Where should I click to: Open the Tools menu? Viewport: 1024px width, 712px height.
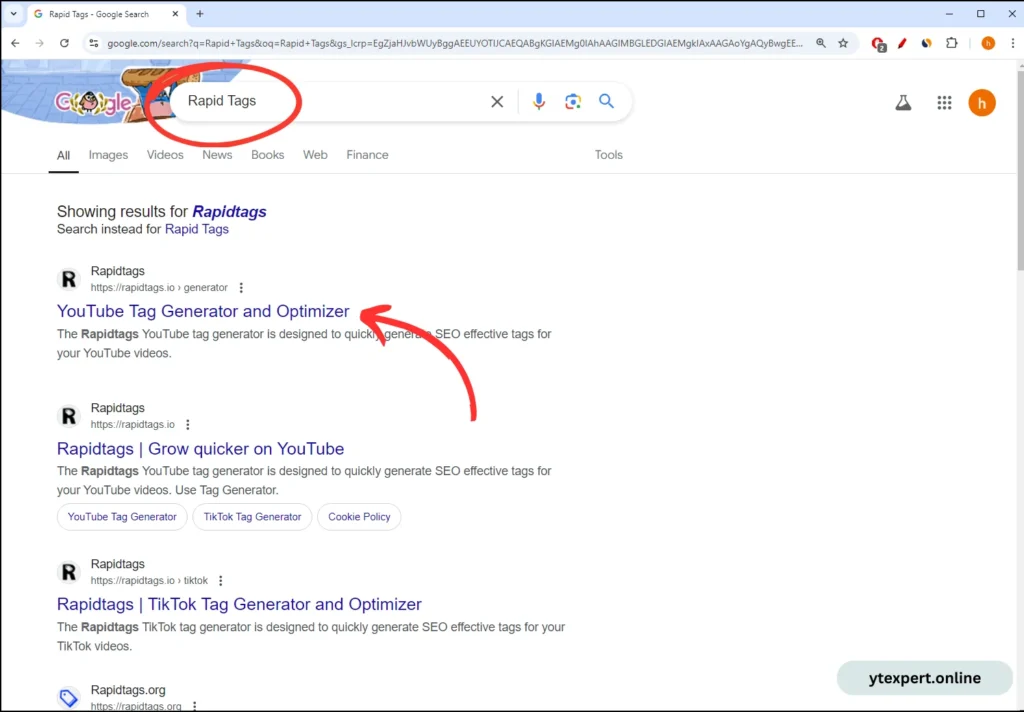click(x=609, y=155)
